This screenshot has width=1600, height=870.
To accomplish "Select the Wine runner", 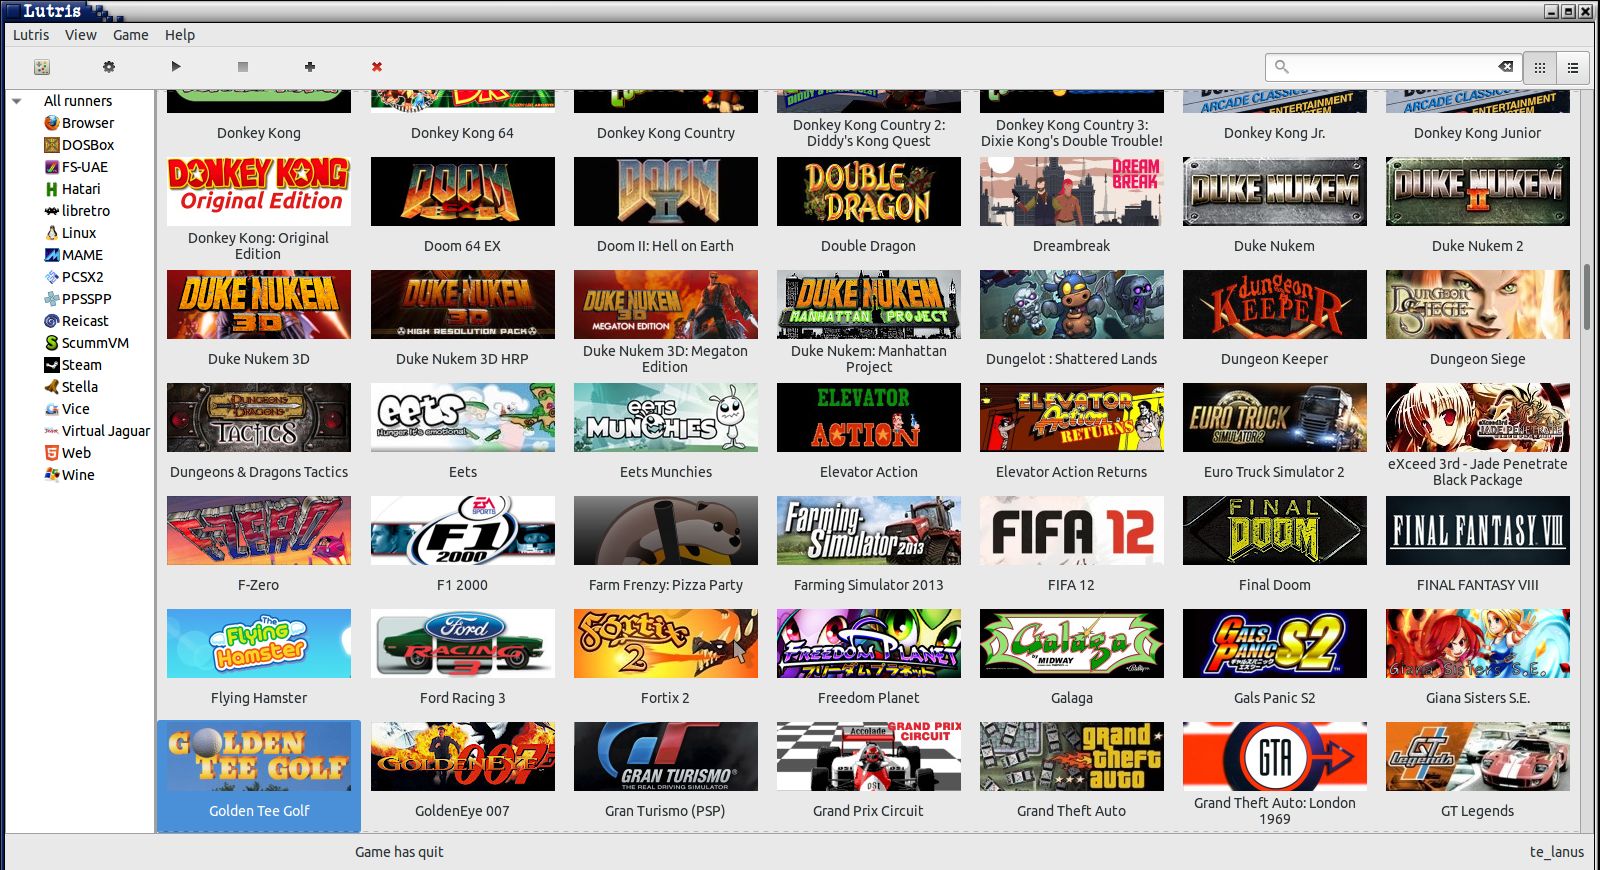I will point(70,475).
